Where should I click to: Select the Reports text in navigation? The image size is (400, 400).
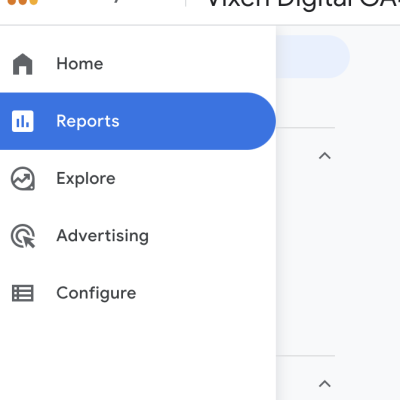[x=88, y=121]
